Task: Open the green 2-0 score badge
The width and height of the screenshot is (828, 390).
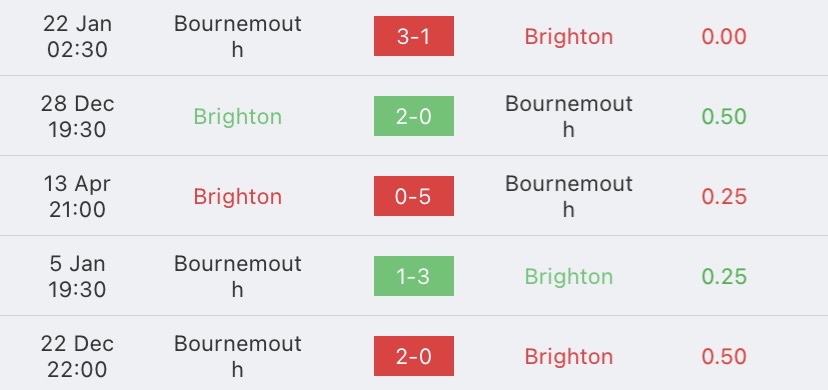Action: [x=413, y=116]
